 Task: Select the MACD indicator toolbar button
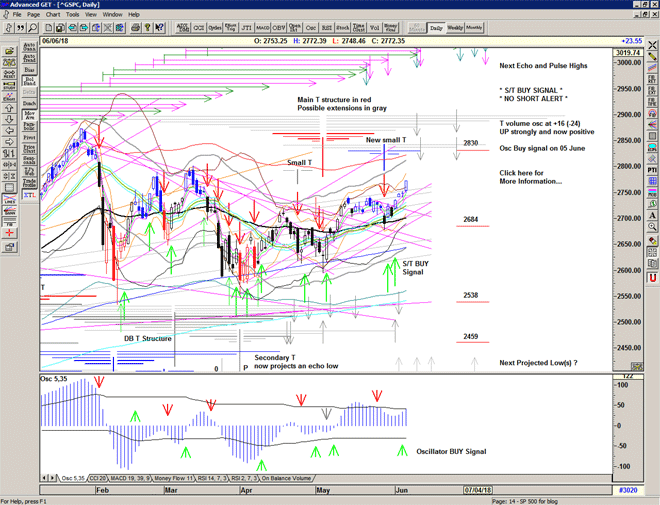261,28
